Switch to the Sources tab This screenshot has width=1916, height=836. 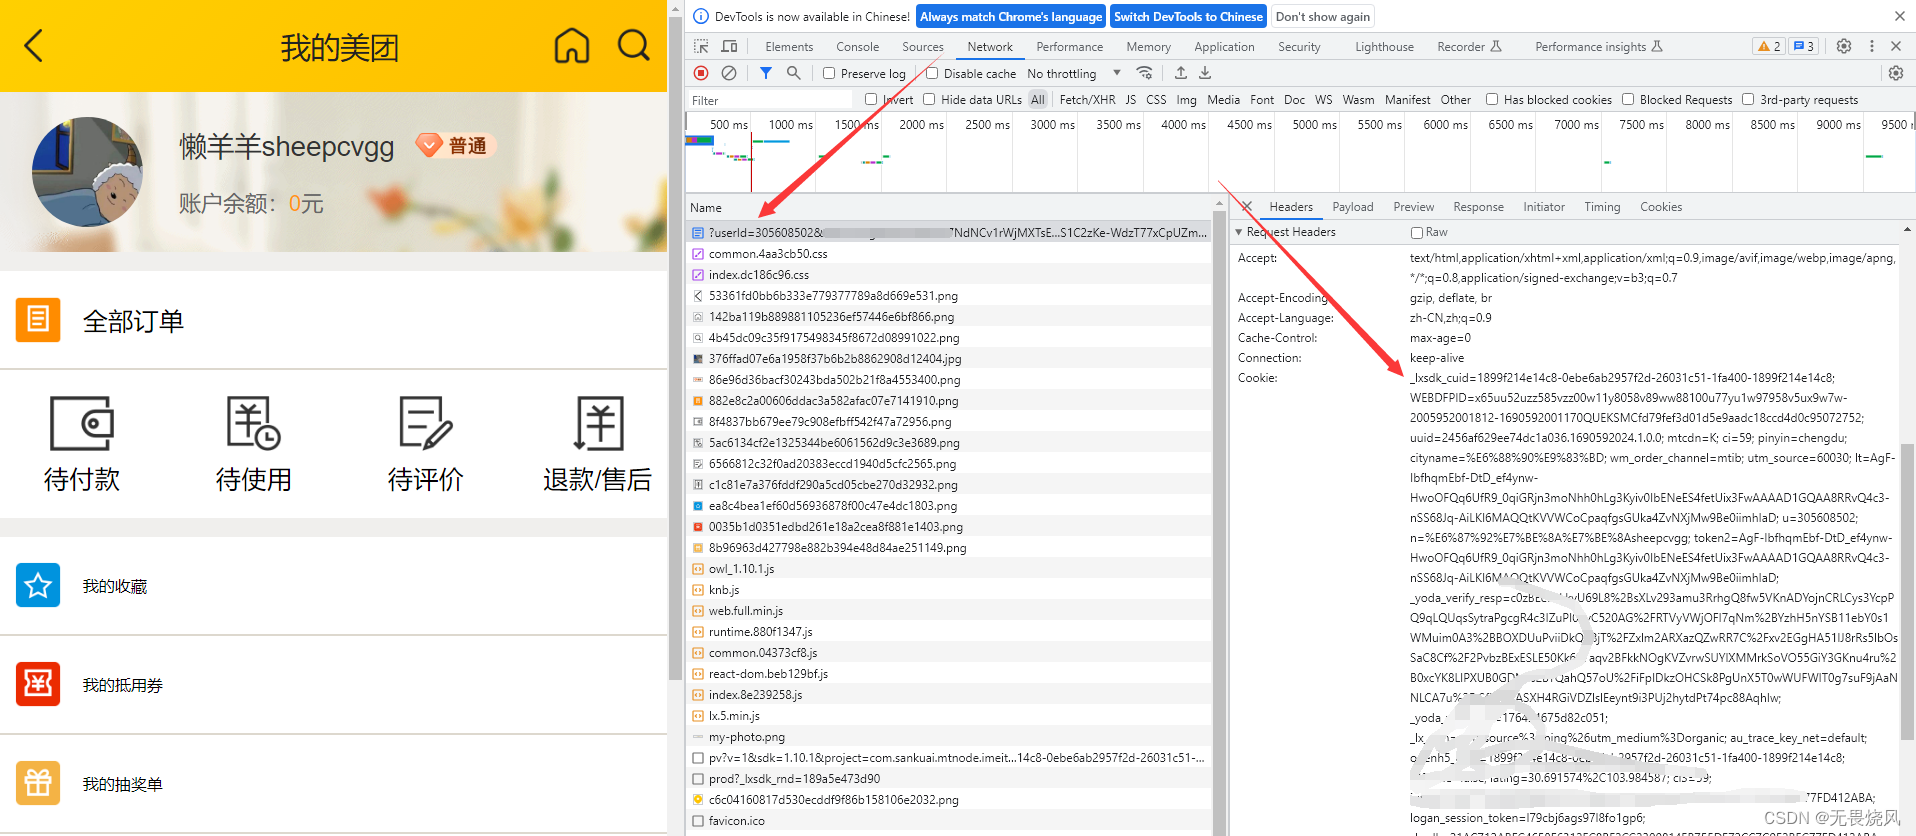point(922,46)
